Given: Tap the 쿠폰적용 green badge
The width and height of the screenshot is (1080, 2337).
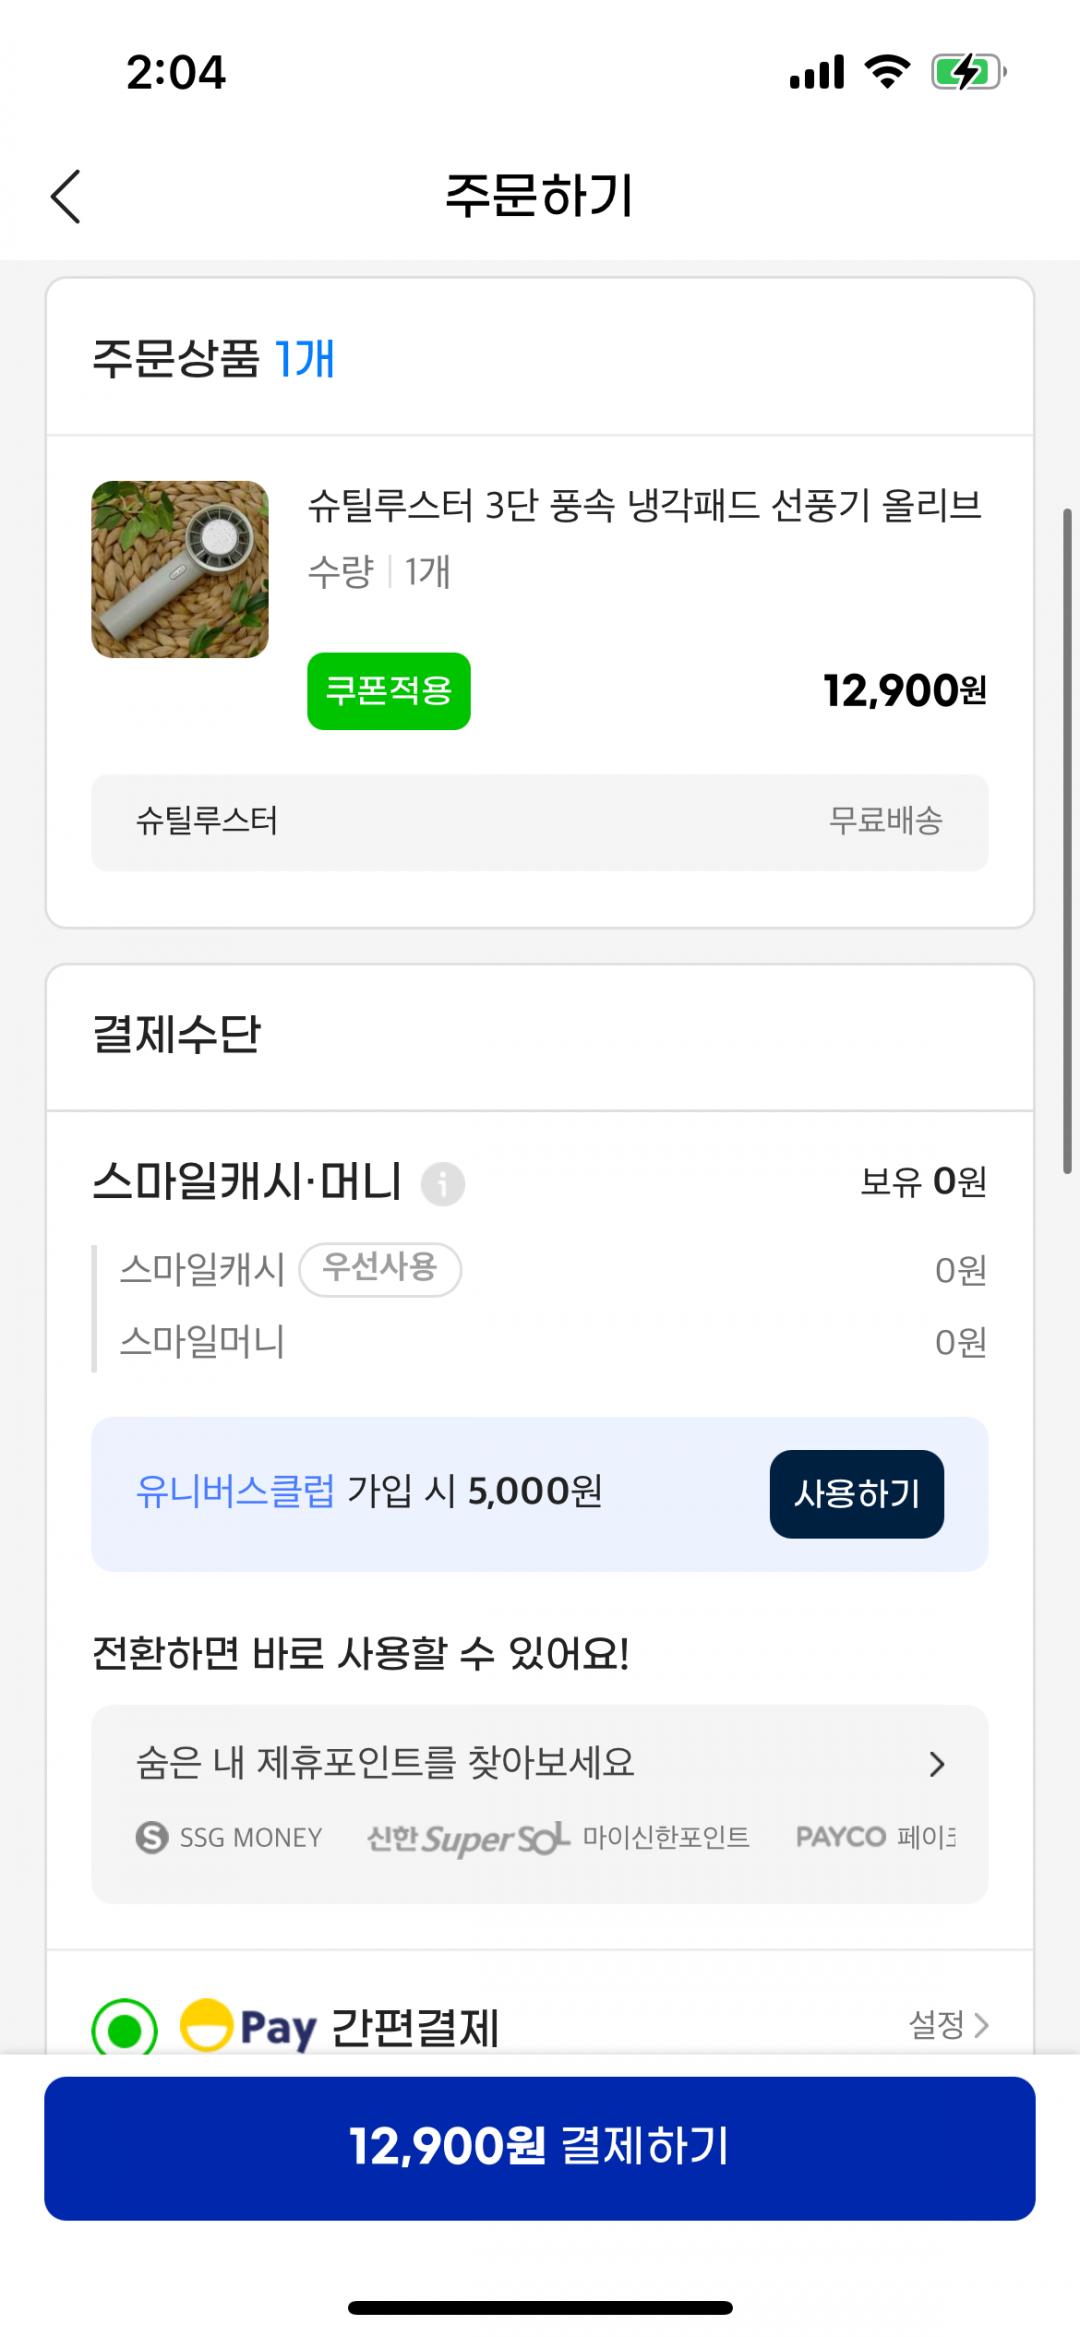Looking at the screenshot, I should pyautogui.click(x=389, y=691).
